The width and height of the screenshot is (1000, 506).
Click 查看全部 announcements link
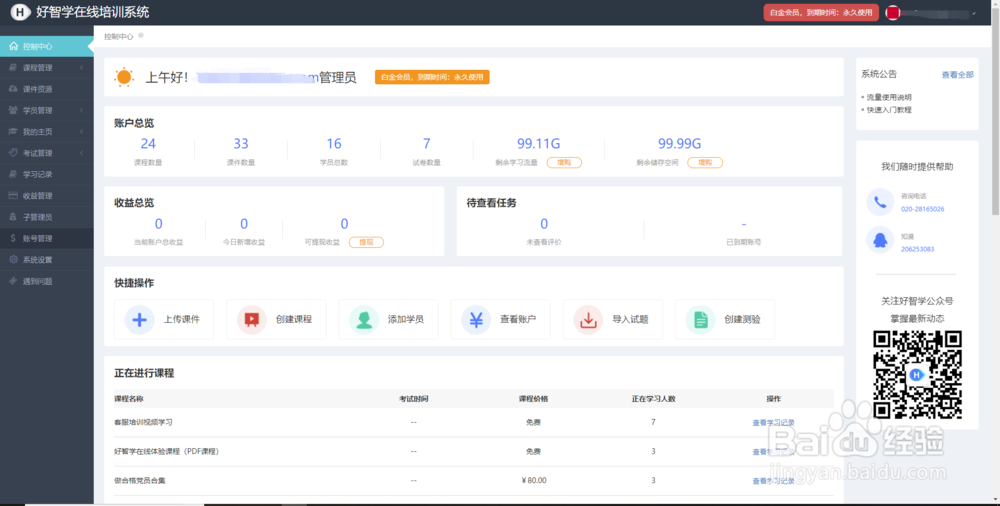tap(957, 75)
